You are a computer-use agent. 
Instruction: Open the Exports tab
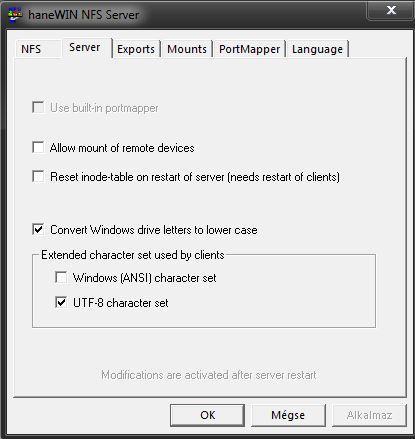point(136,49)
